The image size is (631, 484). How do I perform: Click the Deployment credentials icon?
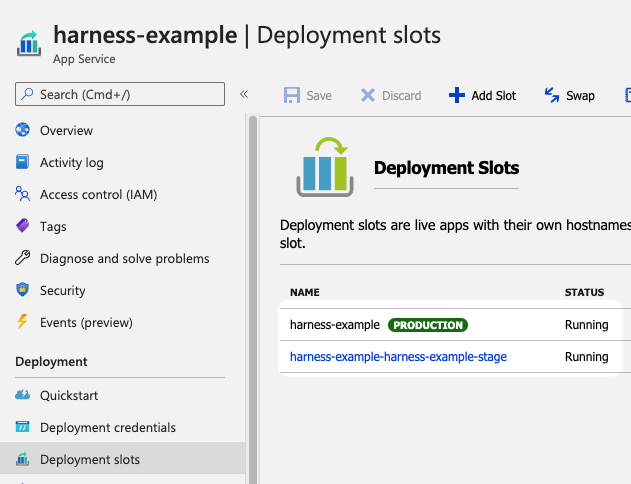23,426
